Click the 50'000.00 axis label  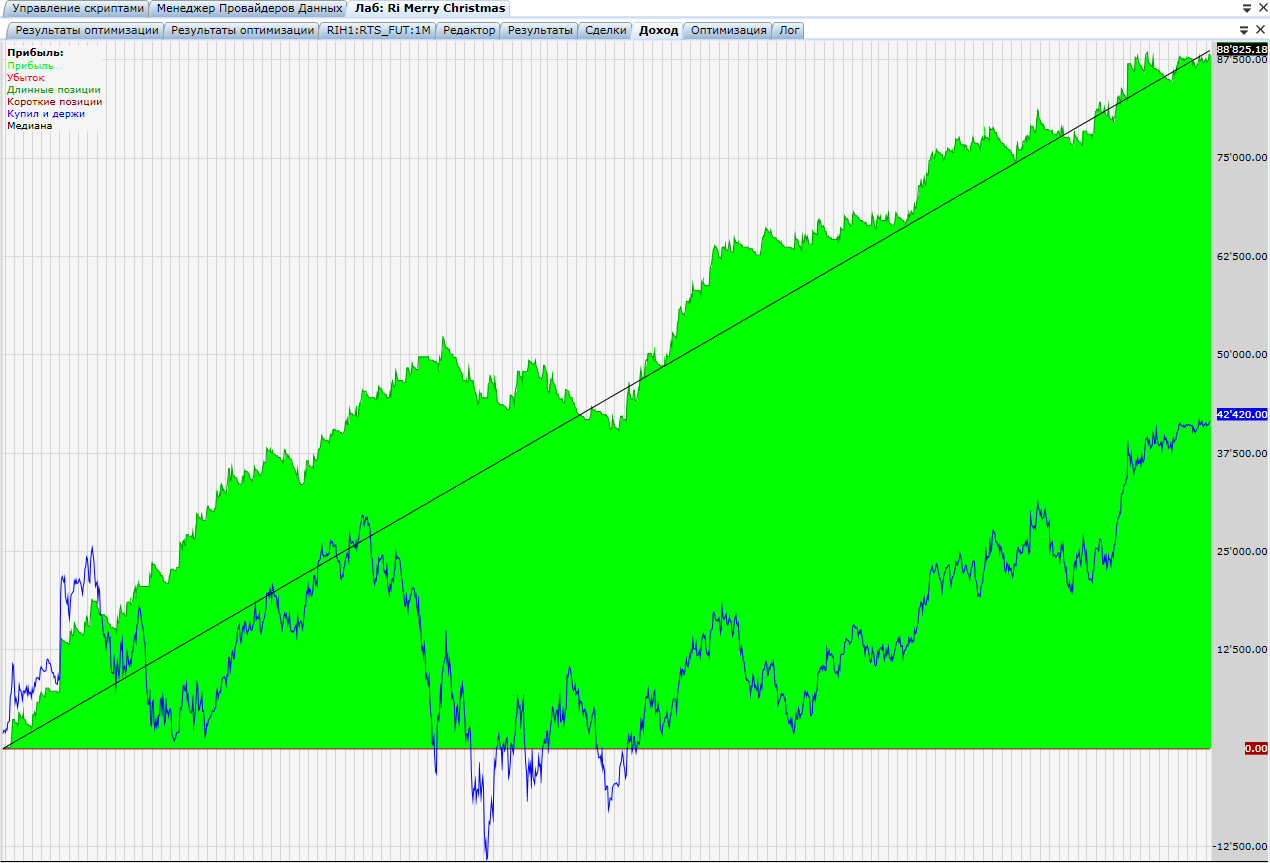(1241, 354)
